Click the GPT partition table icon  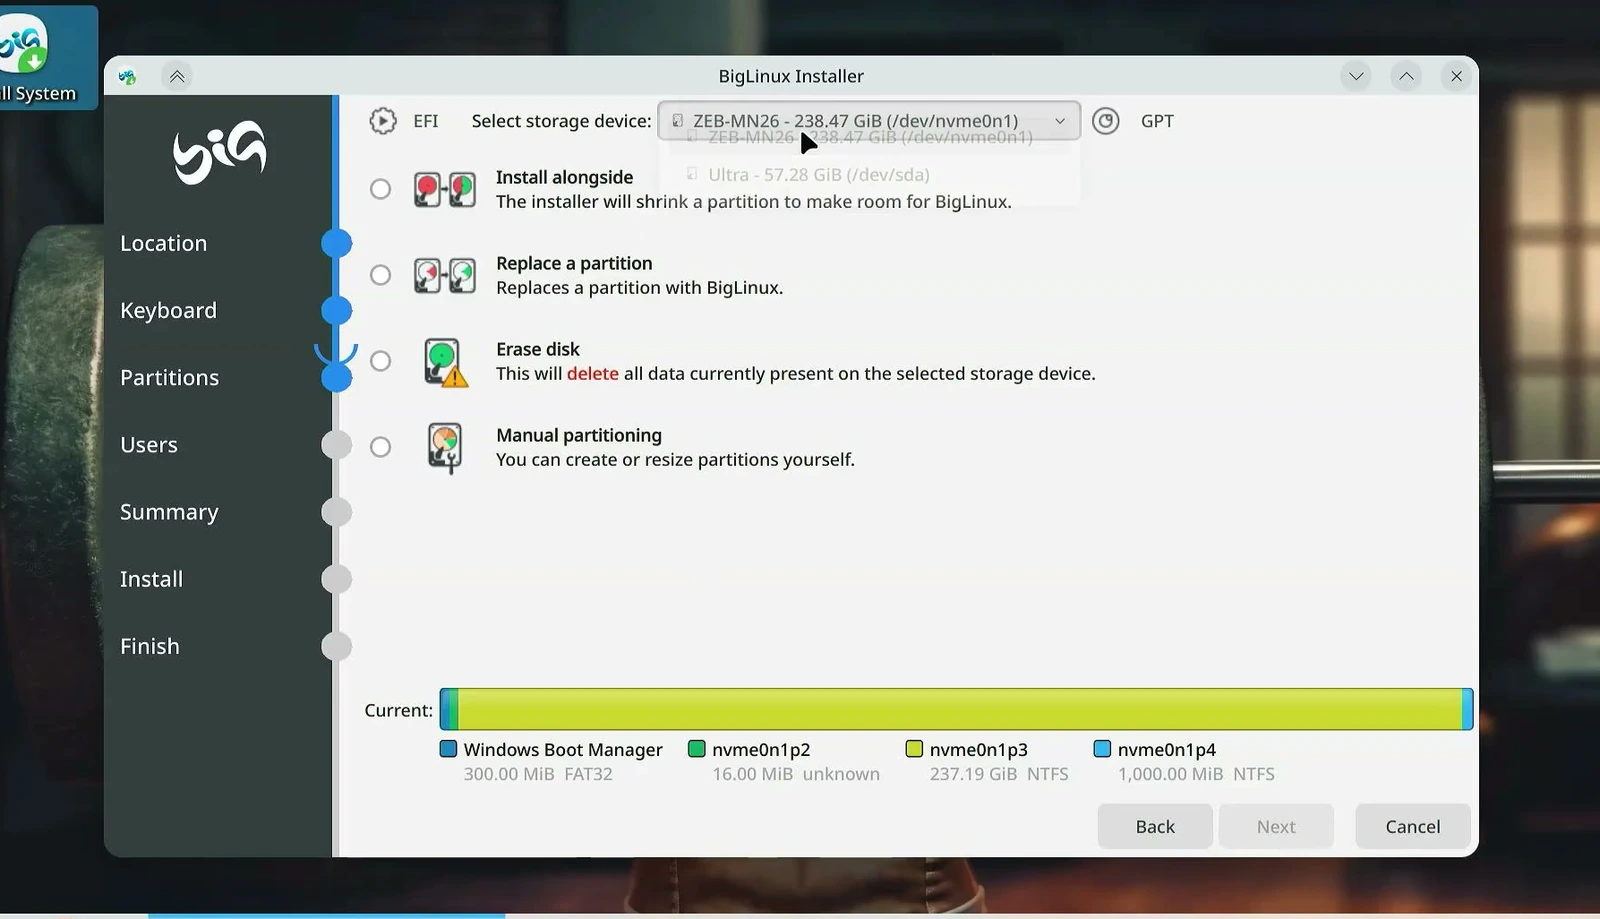[1105, 121]
